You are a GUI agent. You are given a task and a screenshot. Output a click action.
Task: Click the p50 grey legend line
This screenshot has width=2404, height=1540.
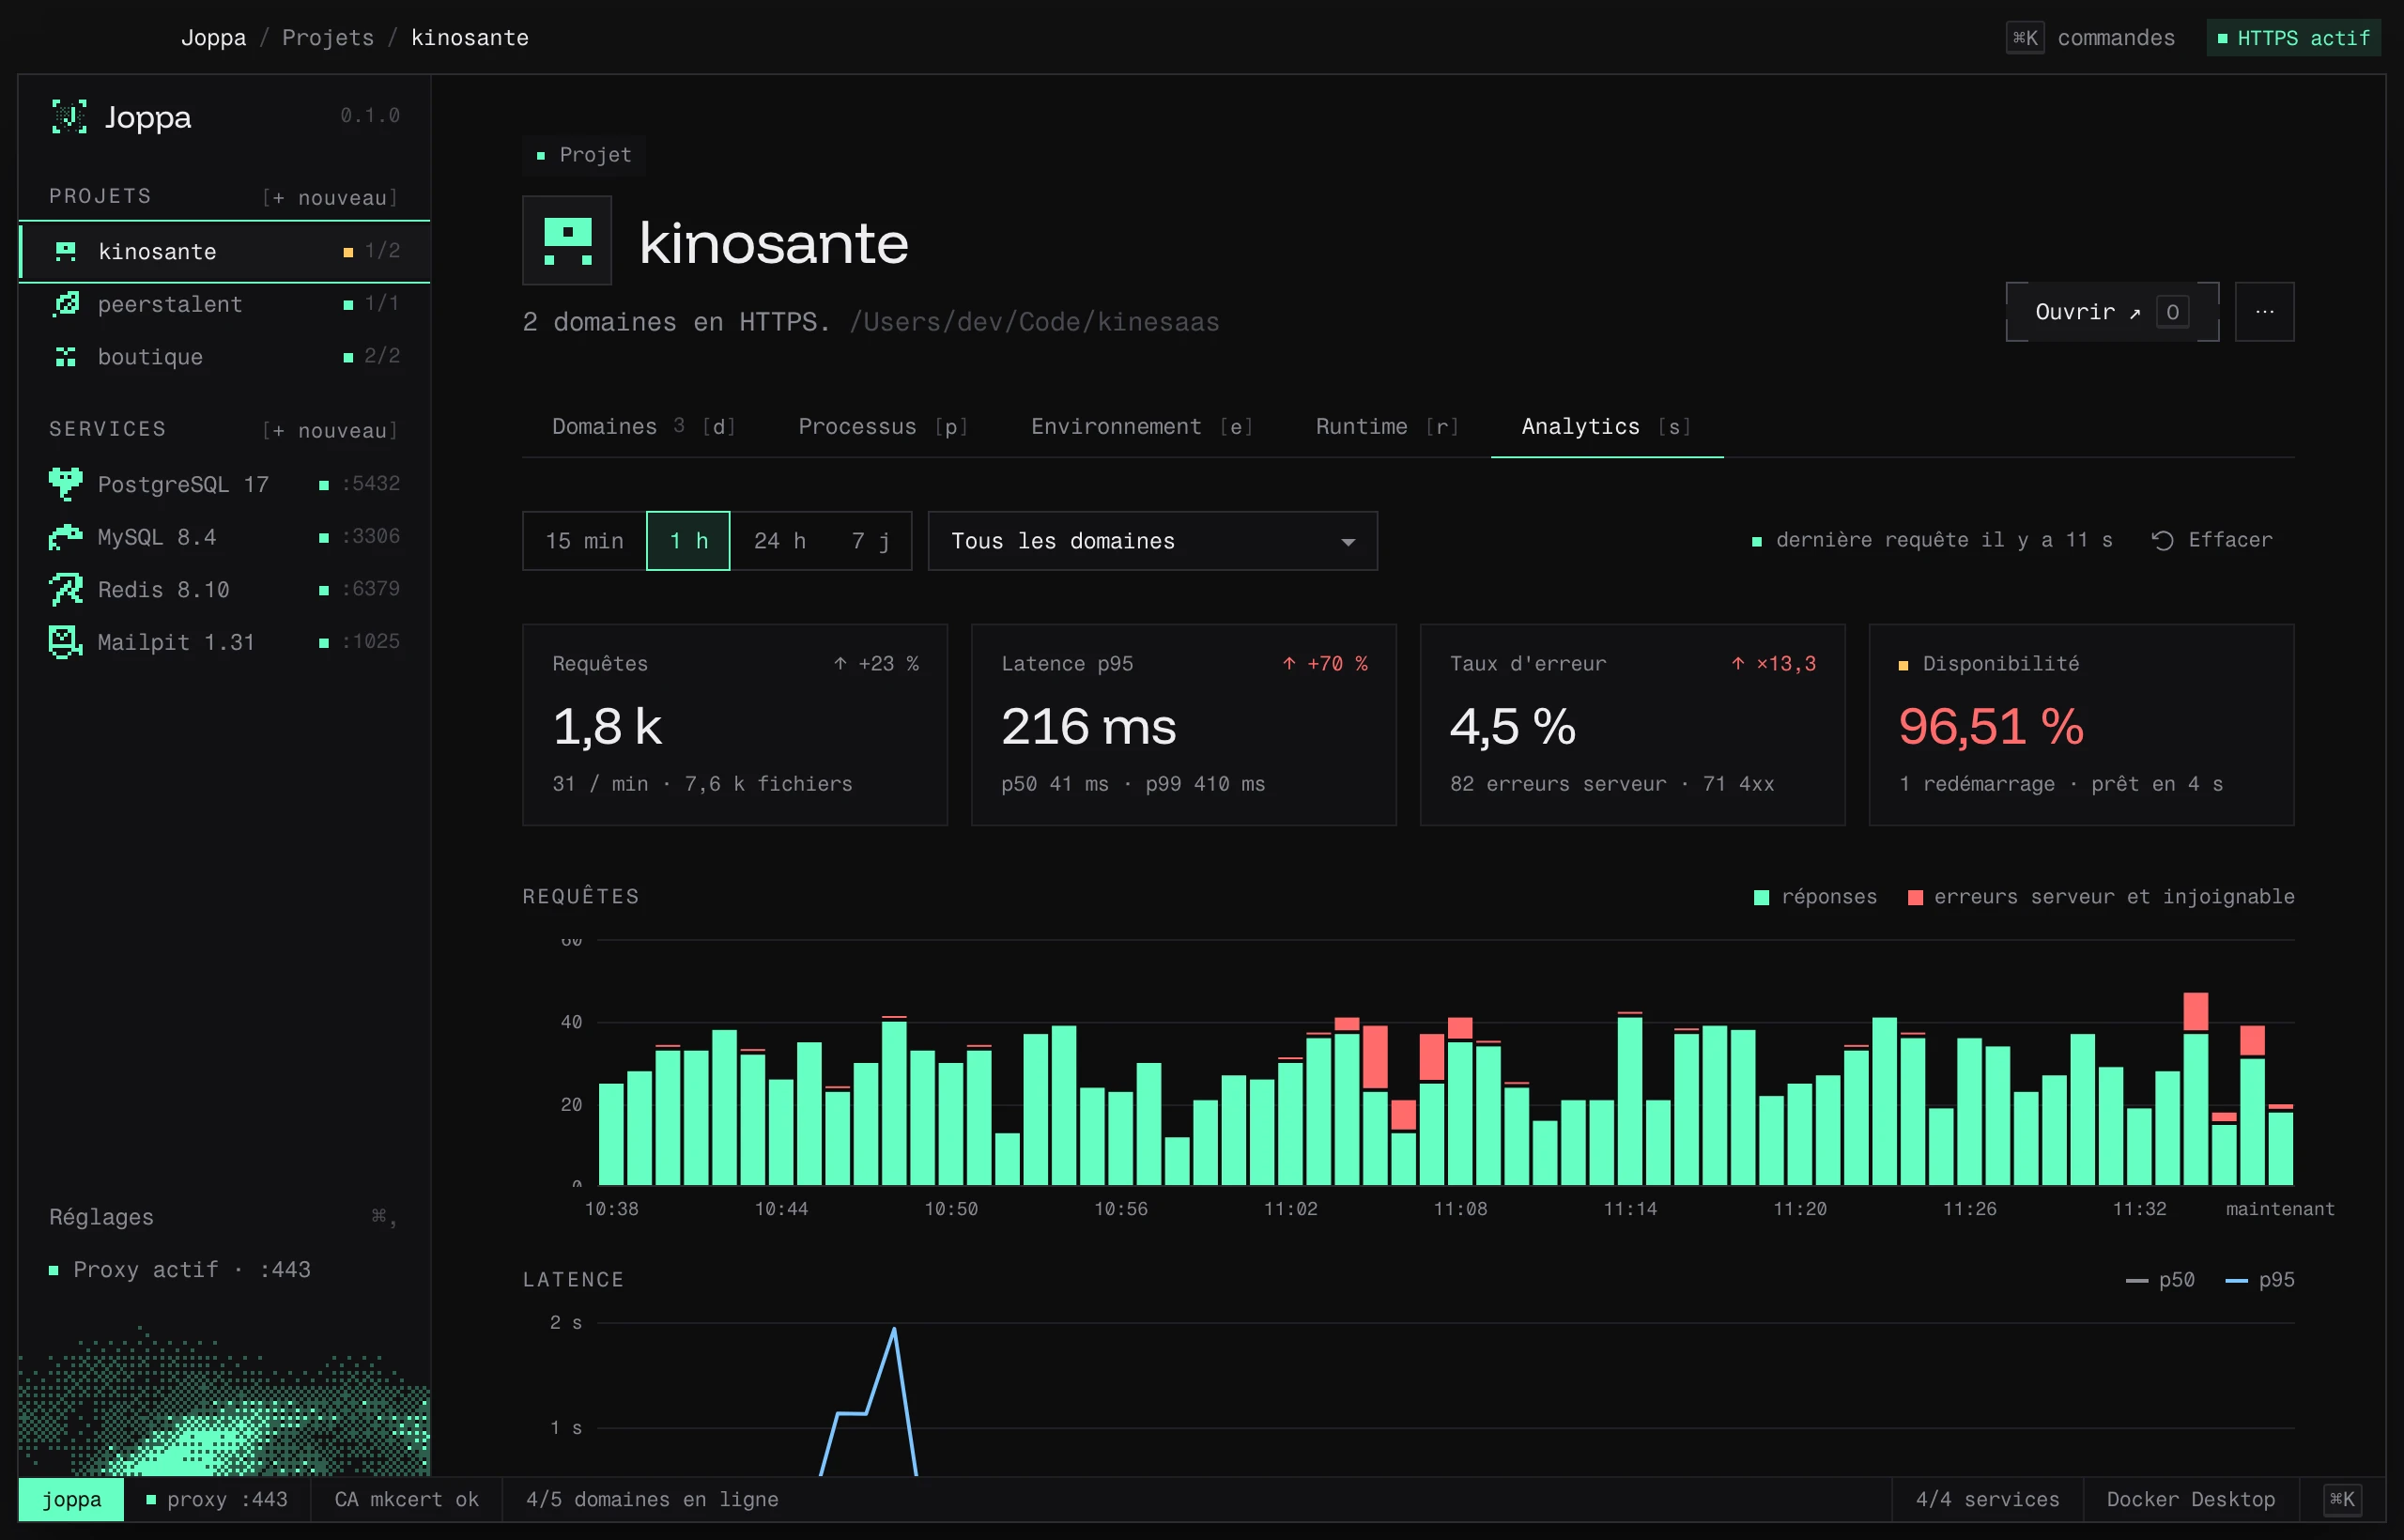[x=2136, y=1281]
